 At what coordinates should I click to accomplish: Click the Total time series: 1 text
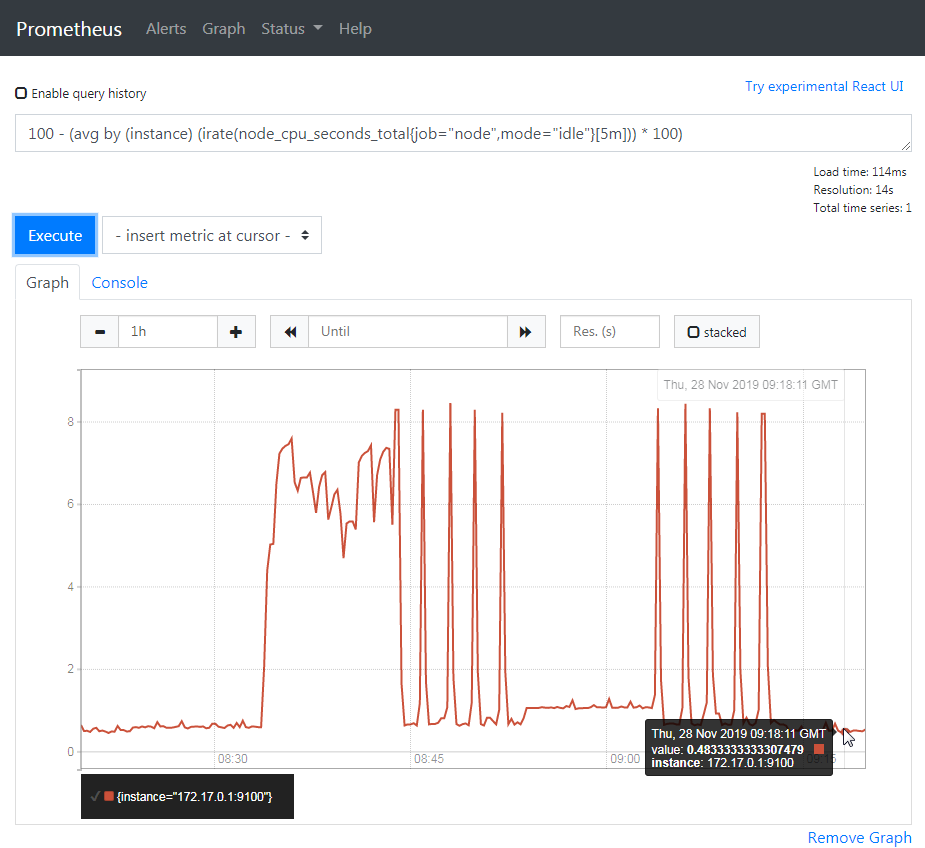[x=862, y=208]
